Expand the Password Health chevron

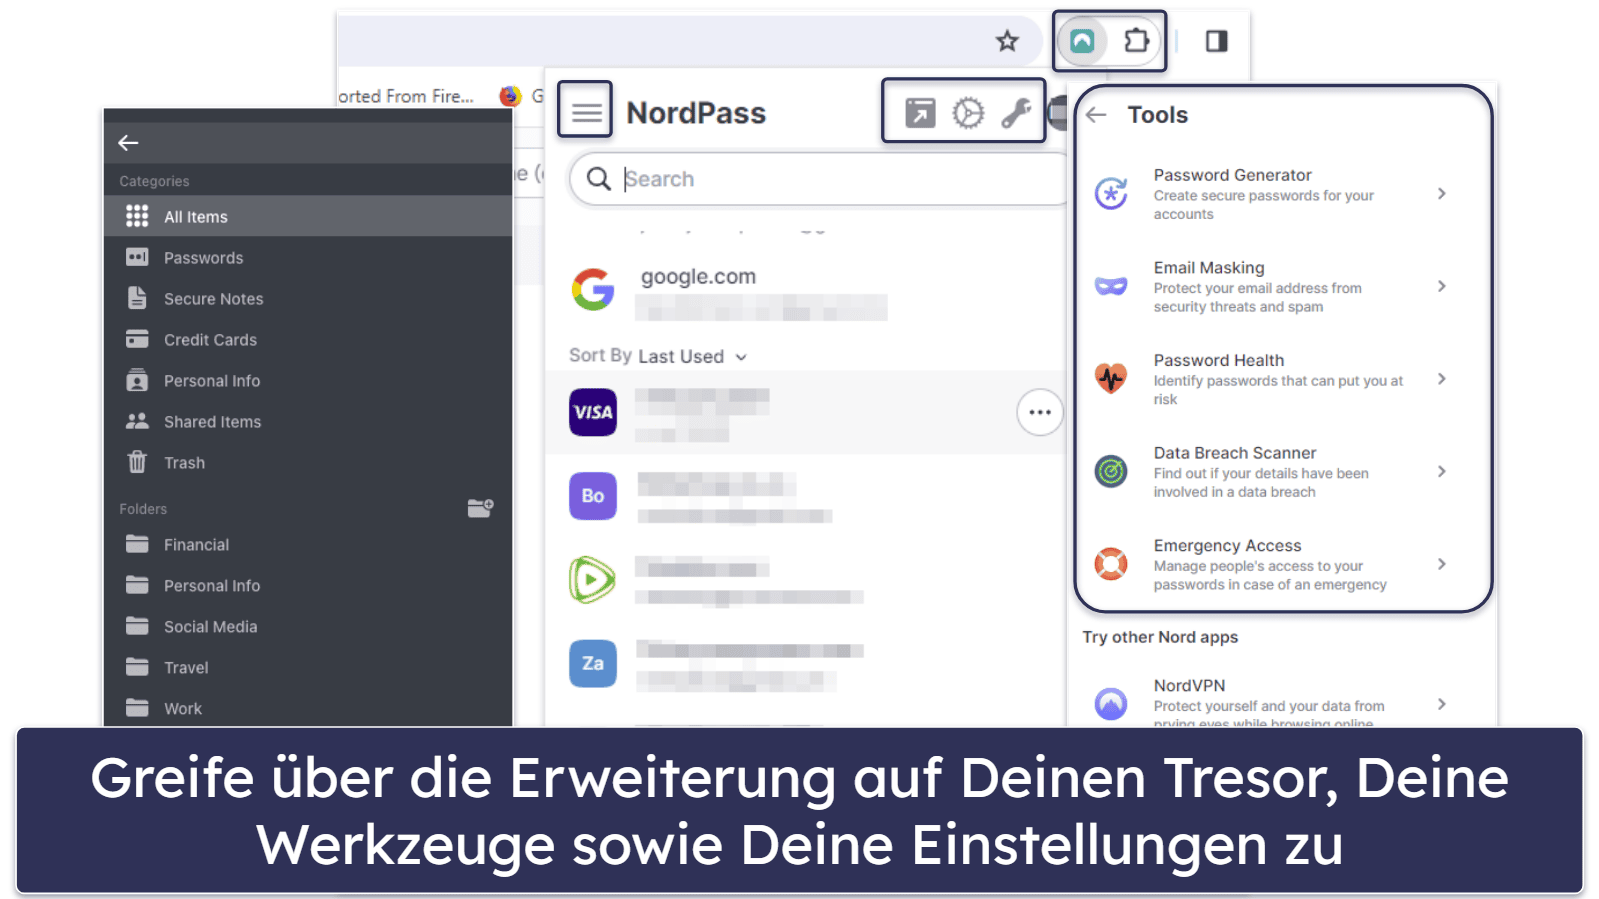pos(1441,379)
